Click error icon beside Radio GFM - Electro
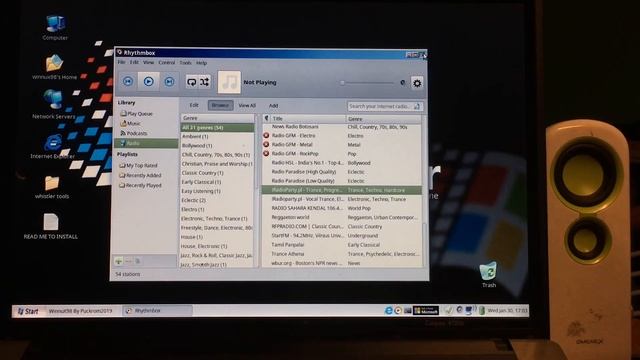The image size is (640, 360). [x=266, y=136]
